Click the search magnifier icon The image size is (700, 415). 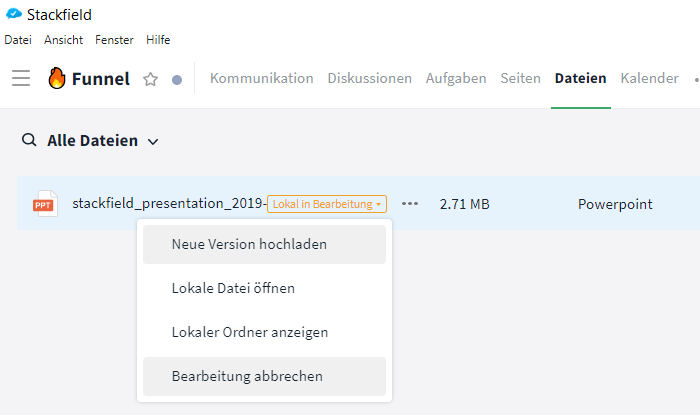coord(29,140)
